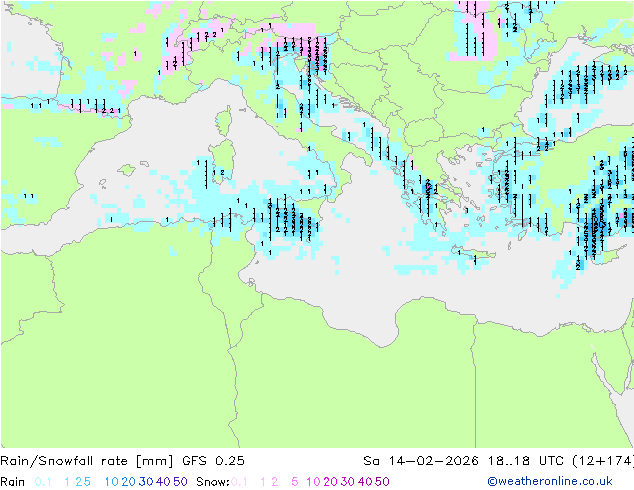Click rain legend value 50
The width and height of the screenshot is (634, 490).
click(180, 482)
